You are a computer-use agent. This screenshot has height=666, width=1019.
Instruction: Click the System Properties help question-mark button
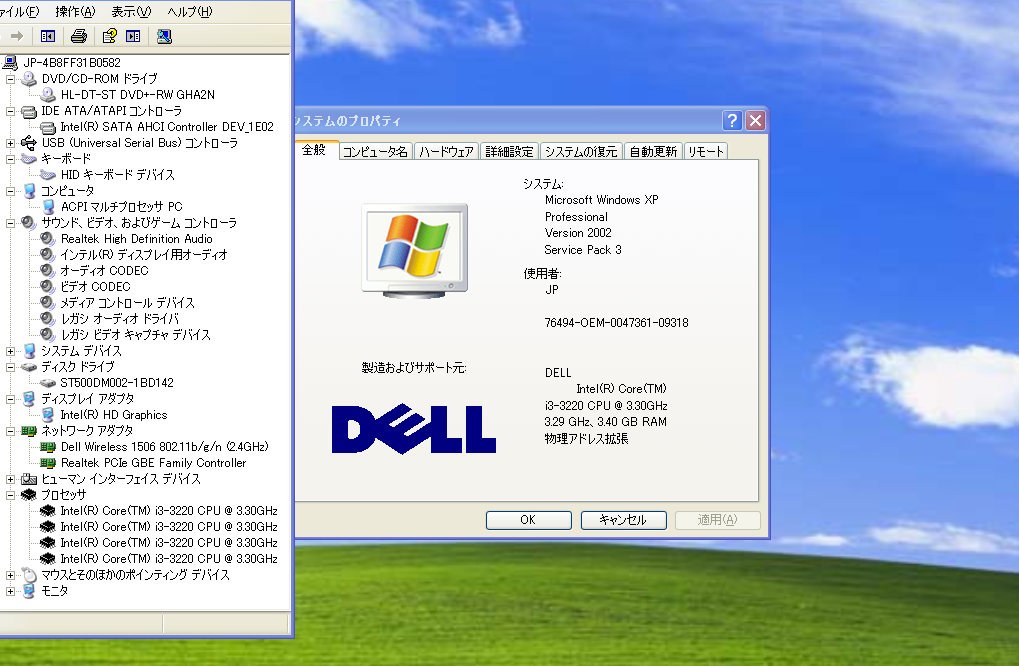tap(732, 120)
